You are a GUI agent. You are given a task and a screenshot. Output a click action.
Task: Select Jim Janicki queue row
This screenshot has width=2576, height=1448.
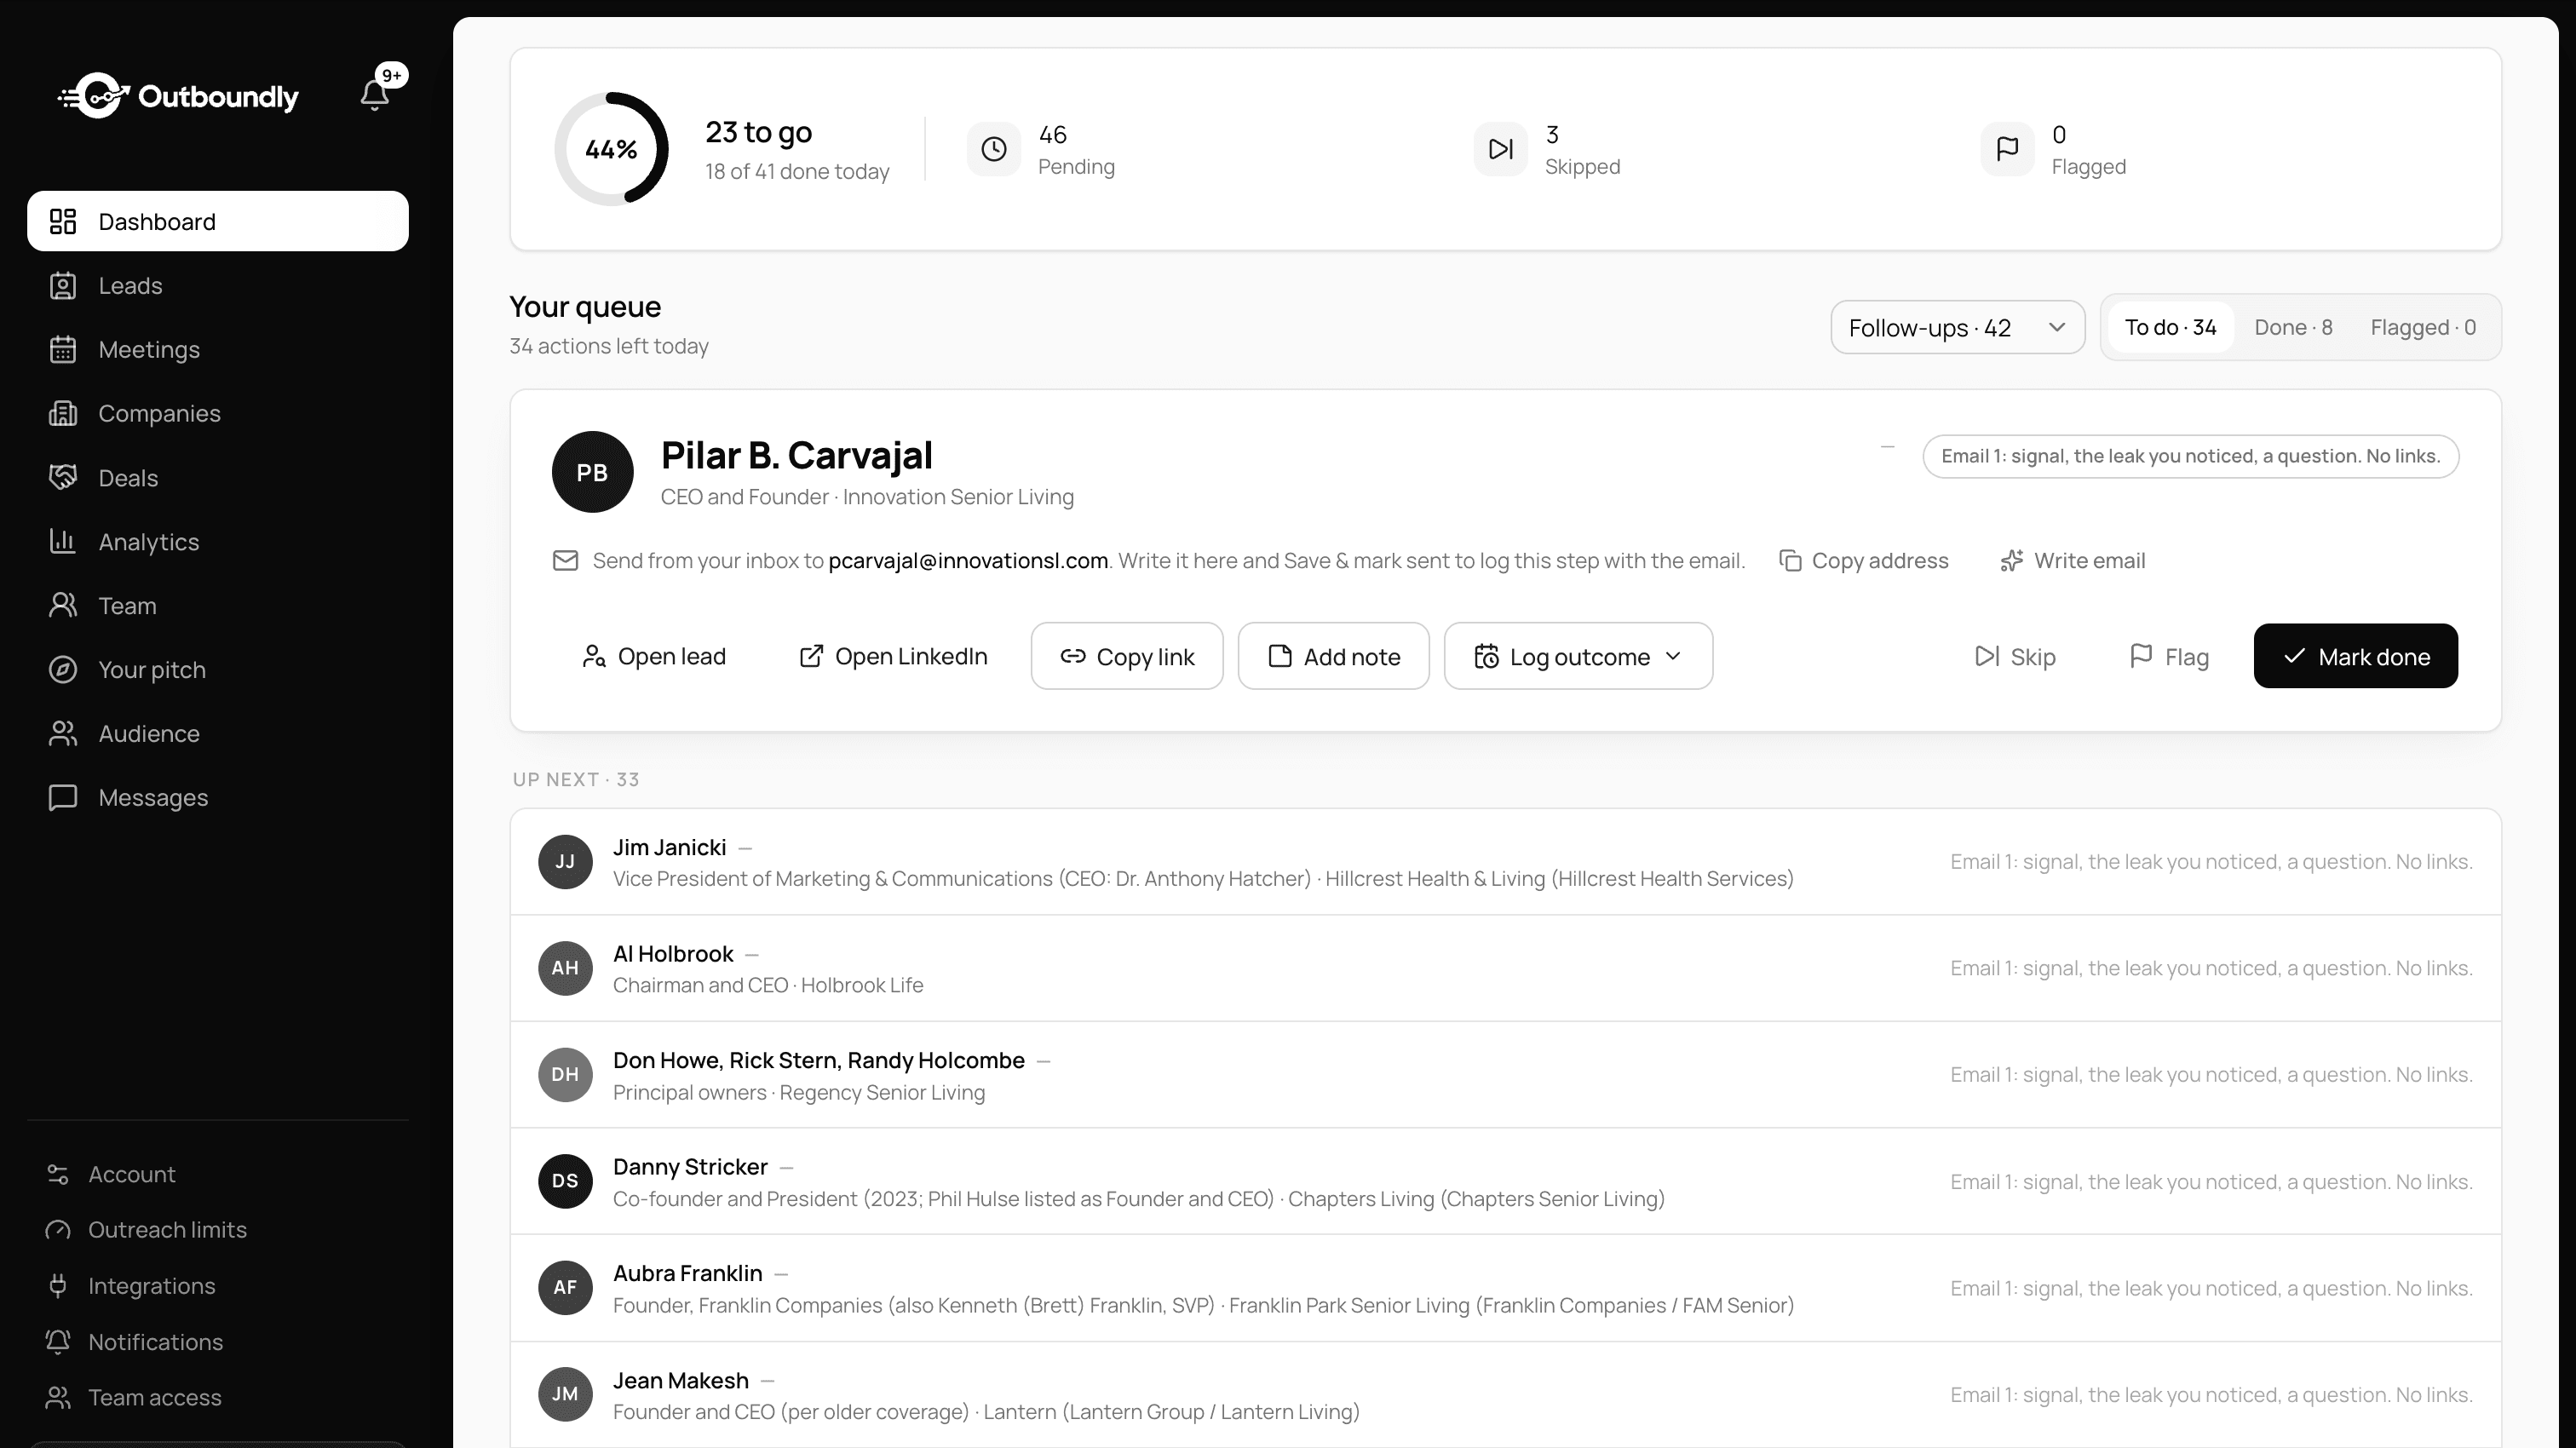click(x=1505, y=862)
